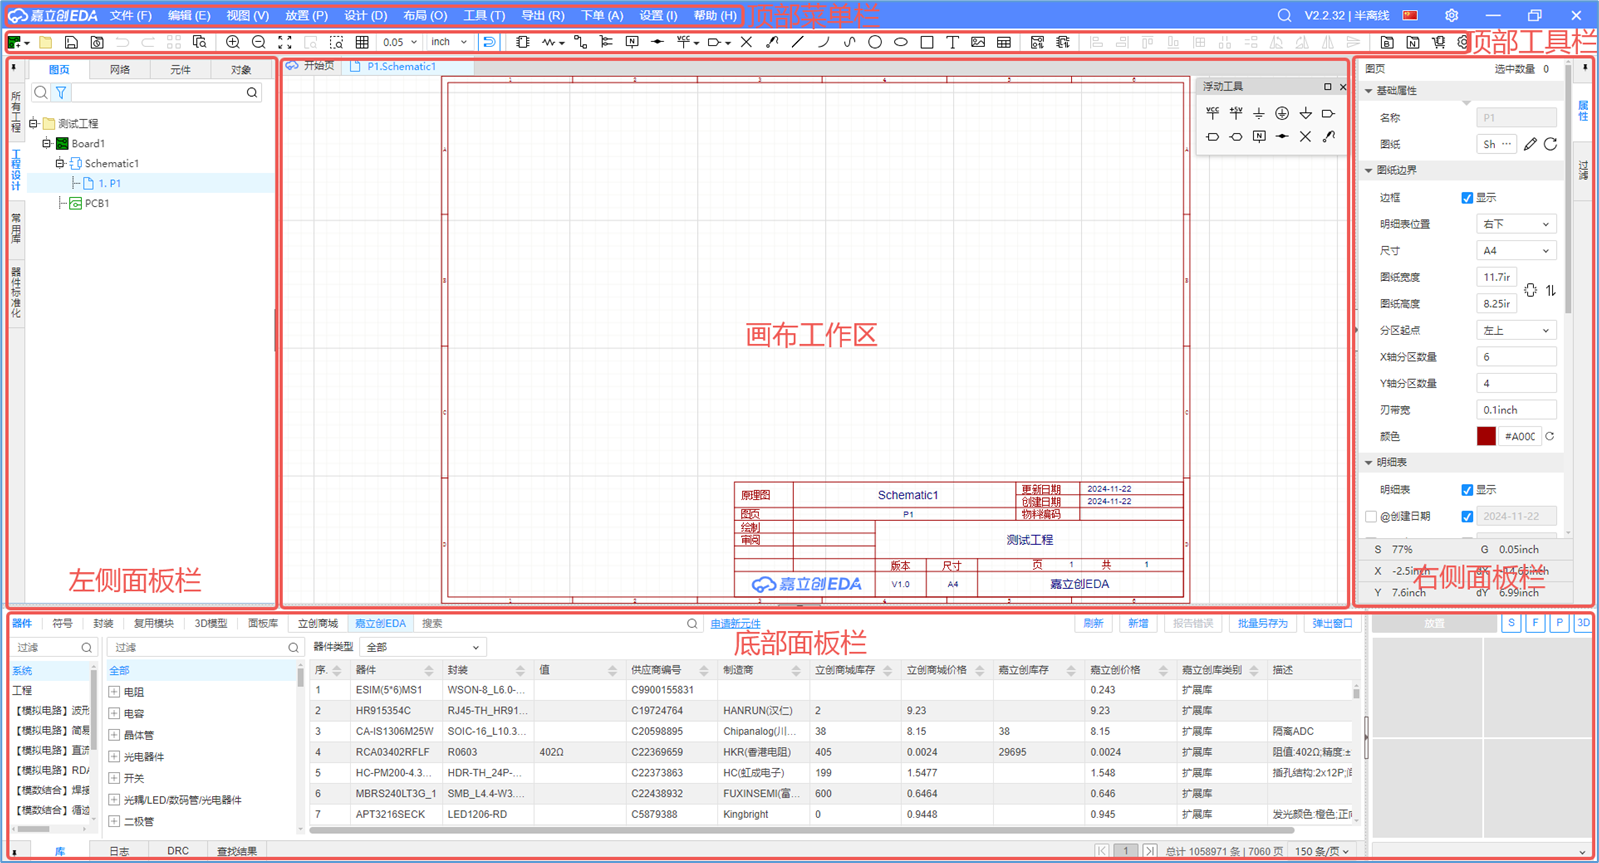Select the PCB1 item in project tree

[97, 204]
